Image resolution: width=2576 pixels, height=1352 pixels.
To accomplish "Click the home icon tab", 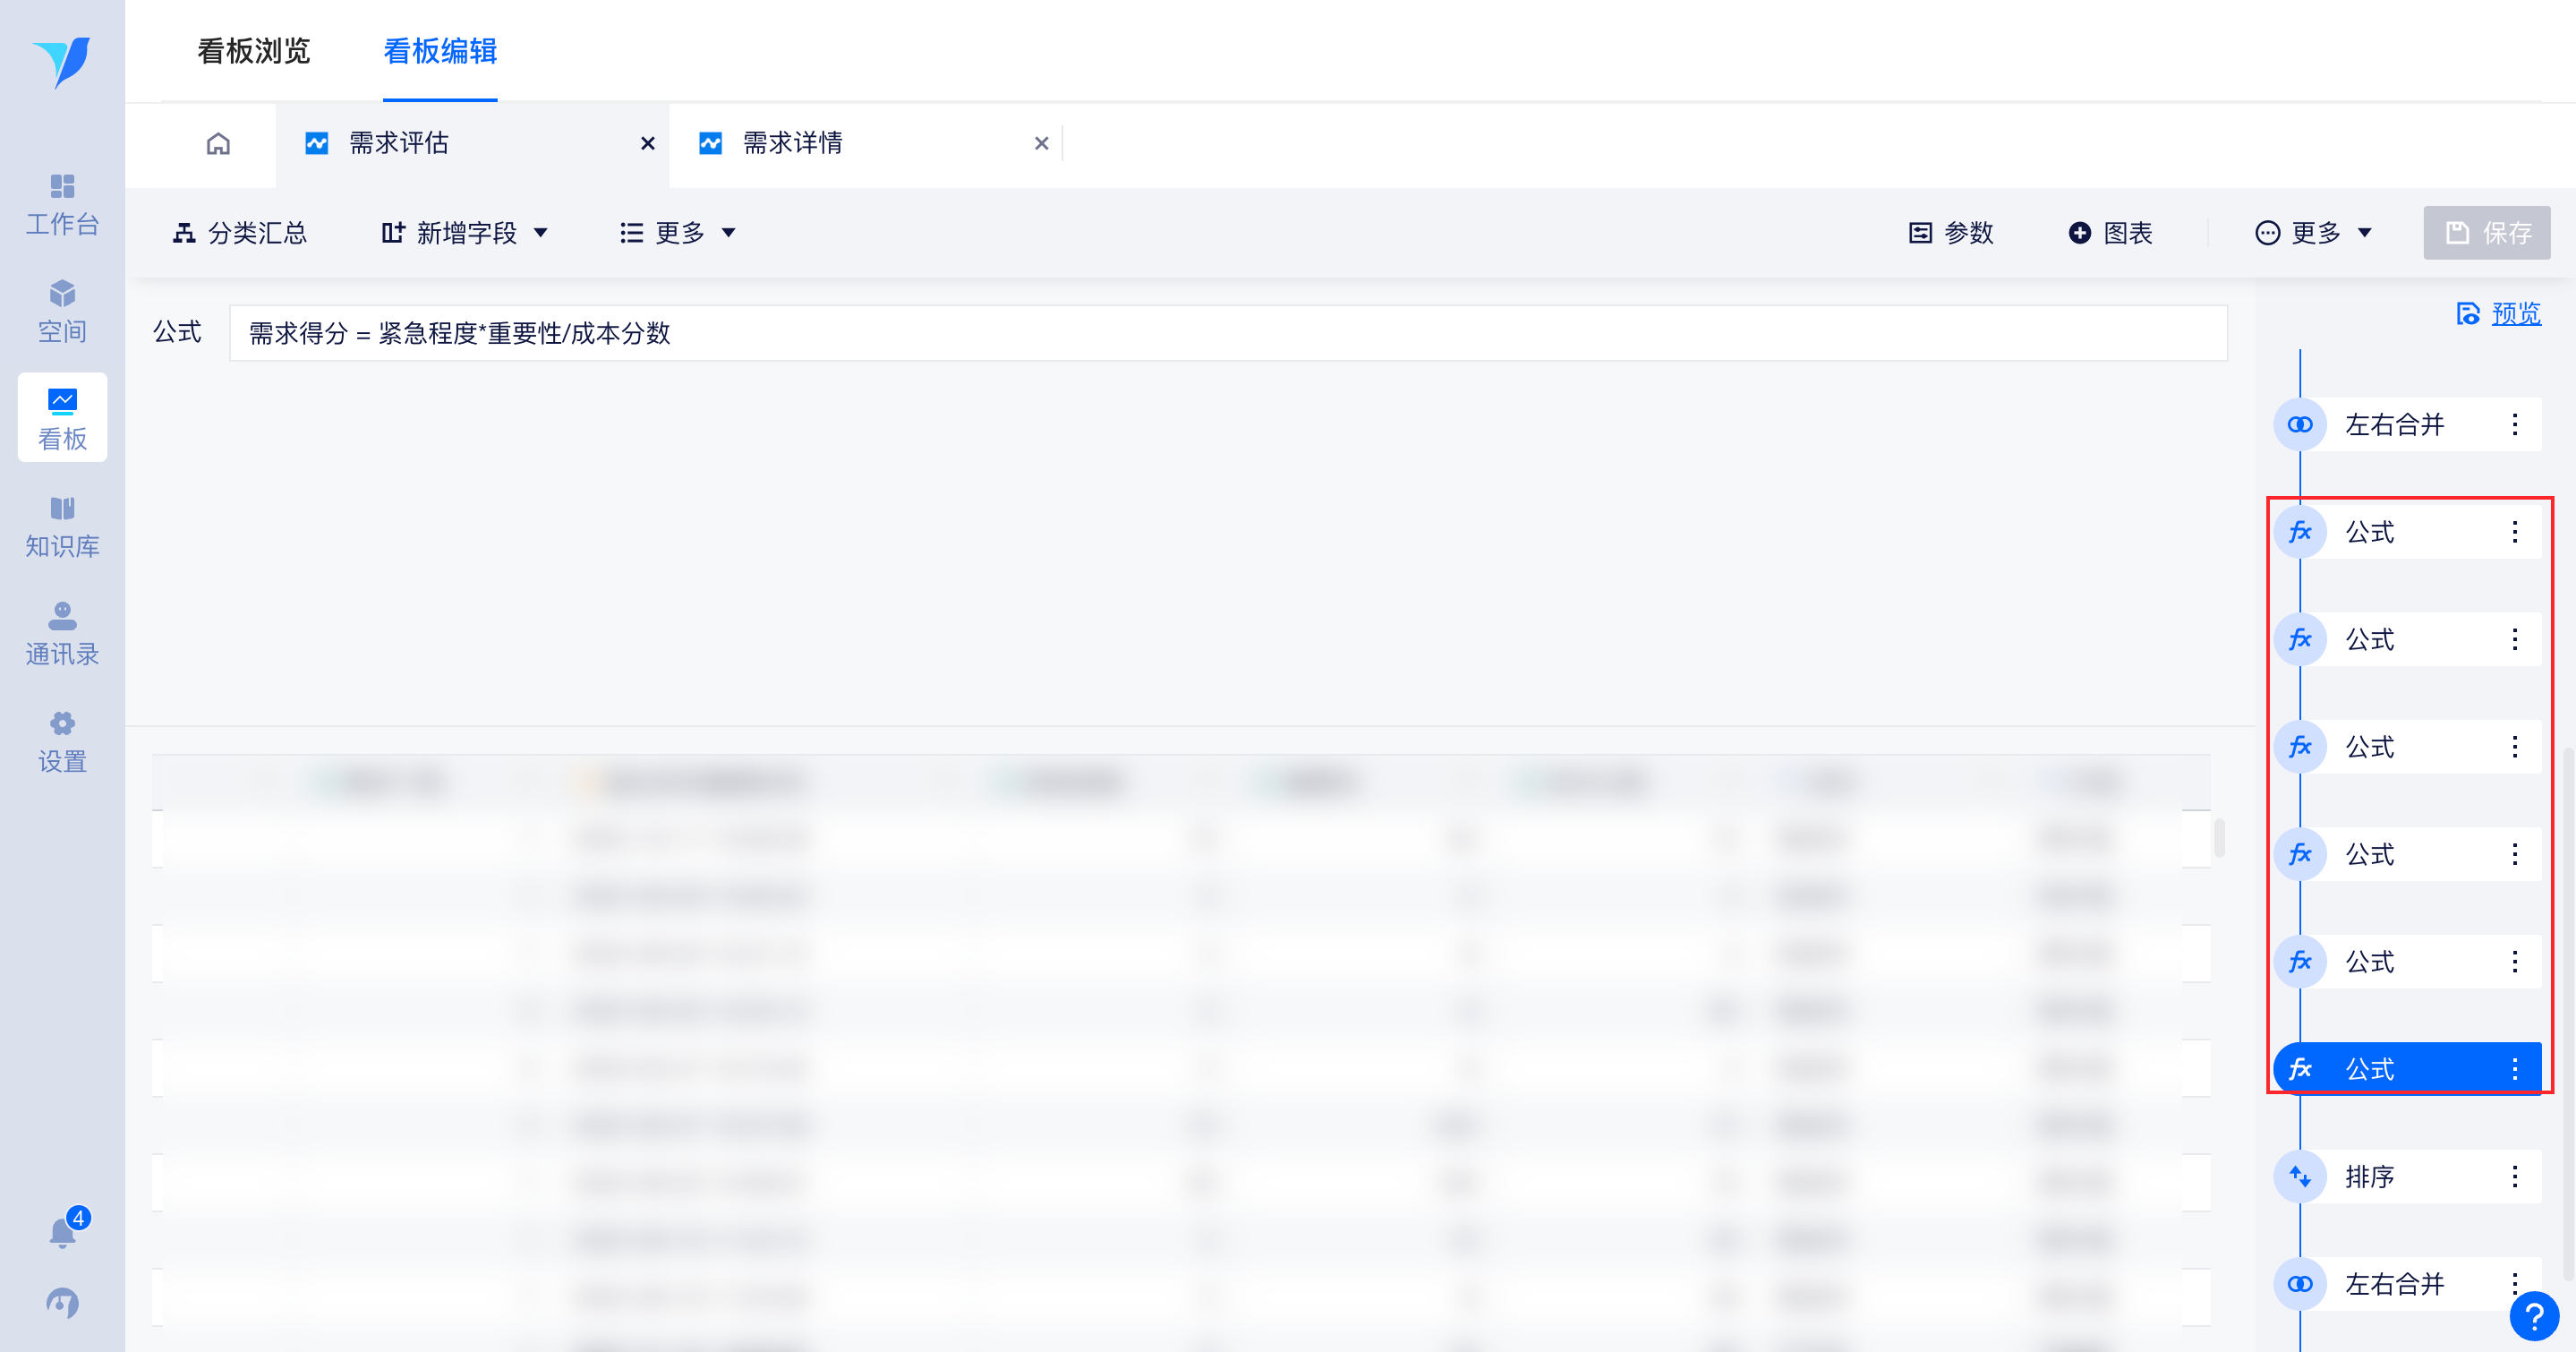I will (218, 144).
